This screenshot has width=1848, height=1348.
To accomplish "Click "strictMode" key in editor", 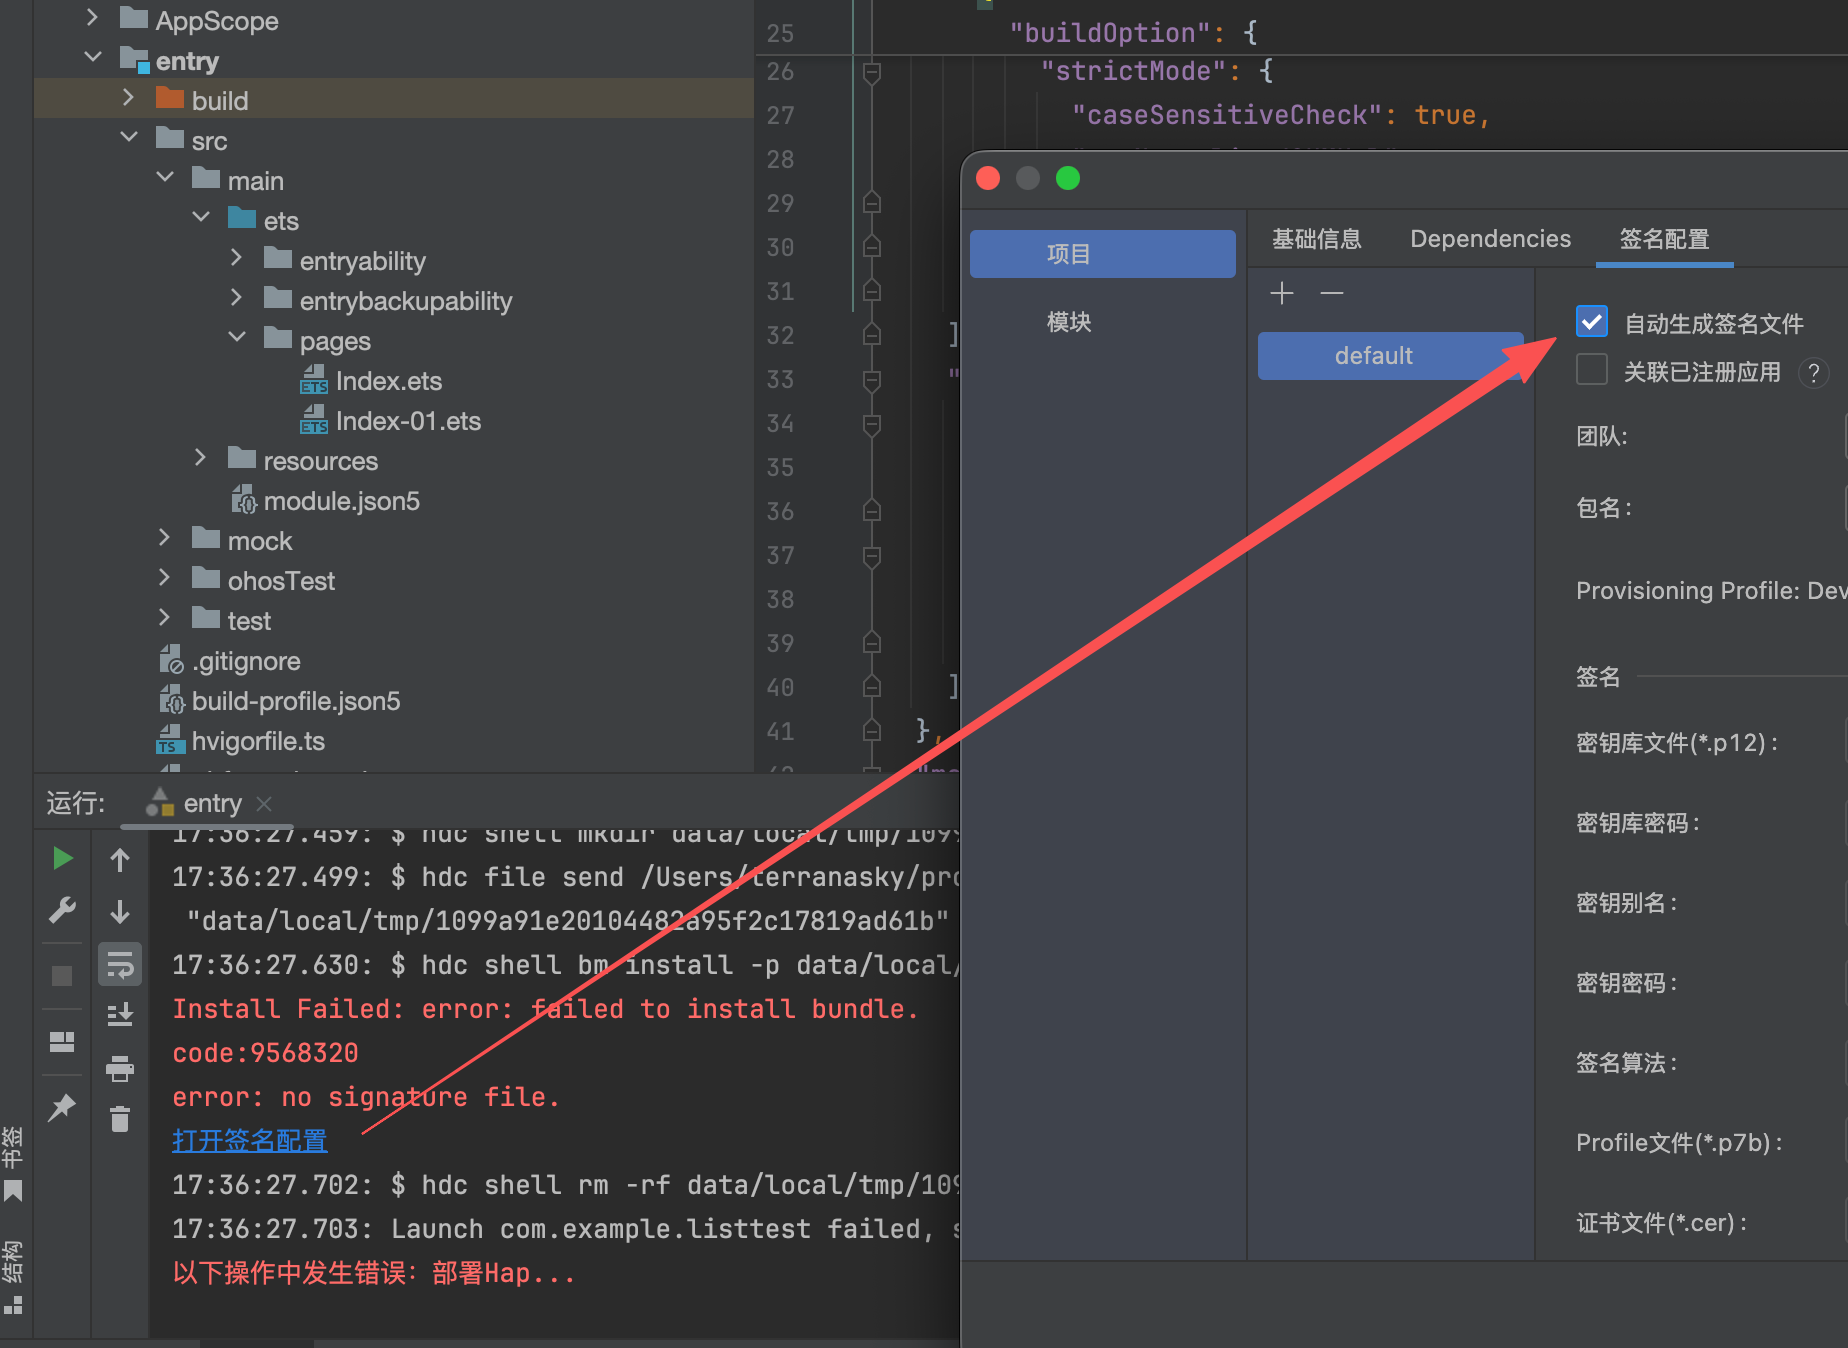I will pos(1133,71).
